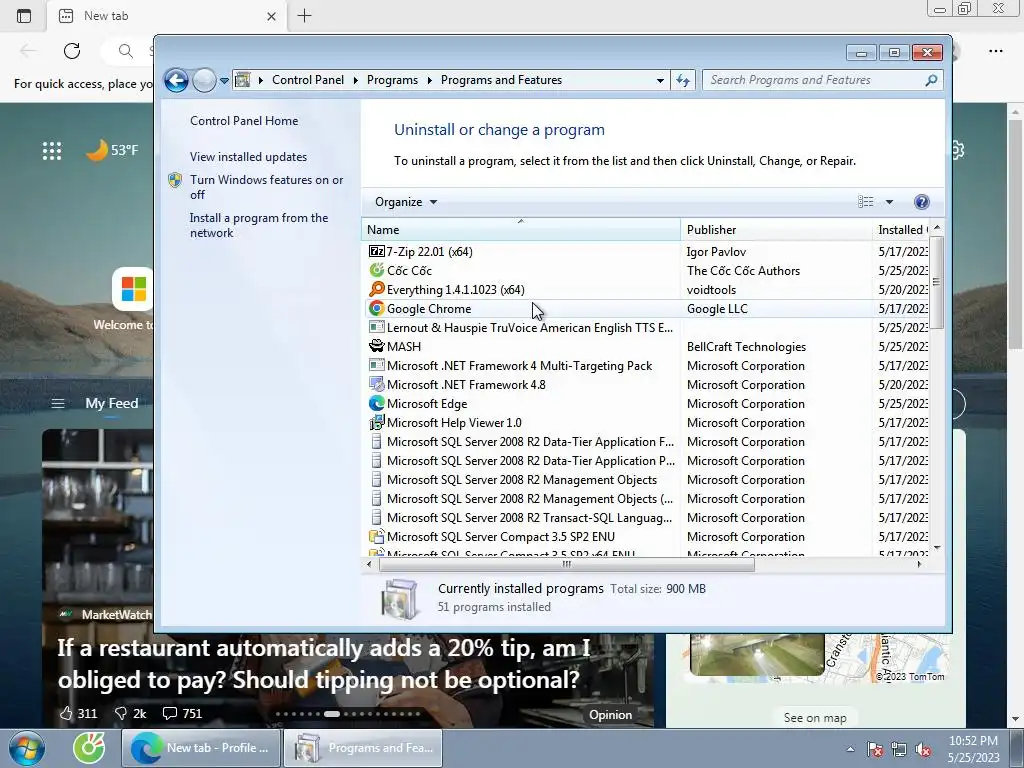Switch to New tab - Profile taskbar button
Image resolution: width=1024 pixels, height=768 pixels.
pyautogui.click(x=201, y=748)
